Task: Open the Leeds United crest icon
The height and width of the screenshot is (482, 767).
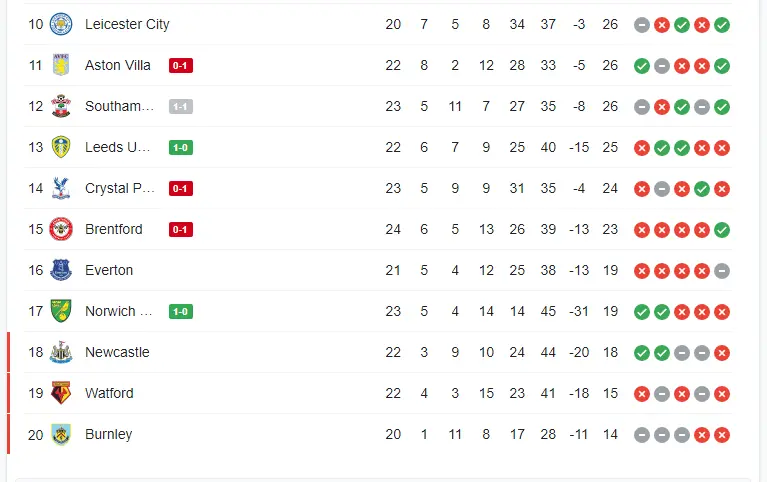Action: click(61, 147)
